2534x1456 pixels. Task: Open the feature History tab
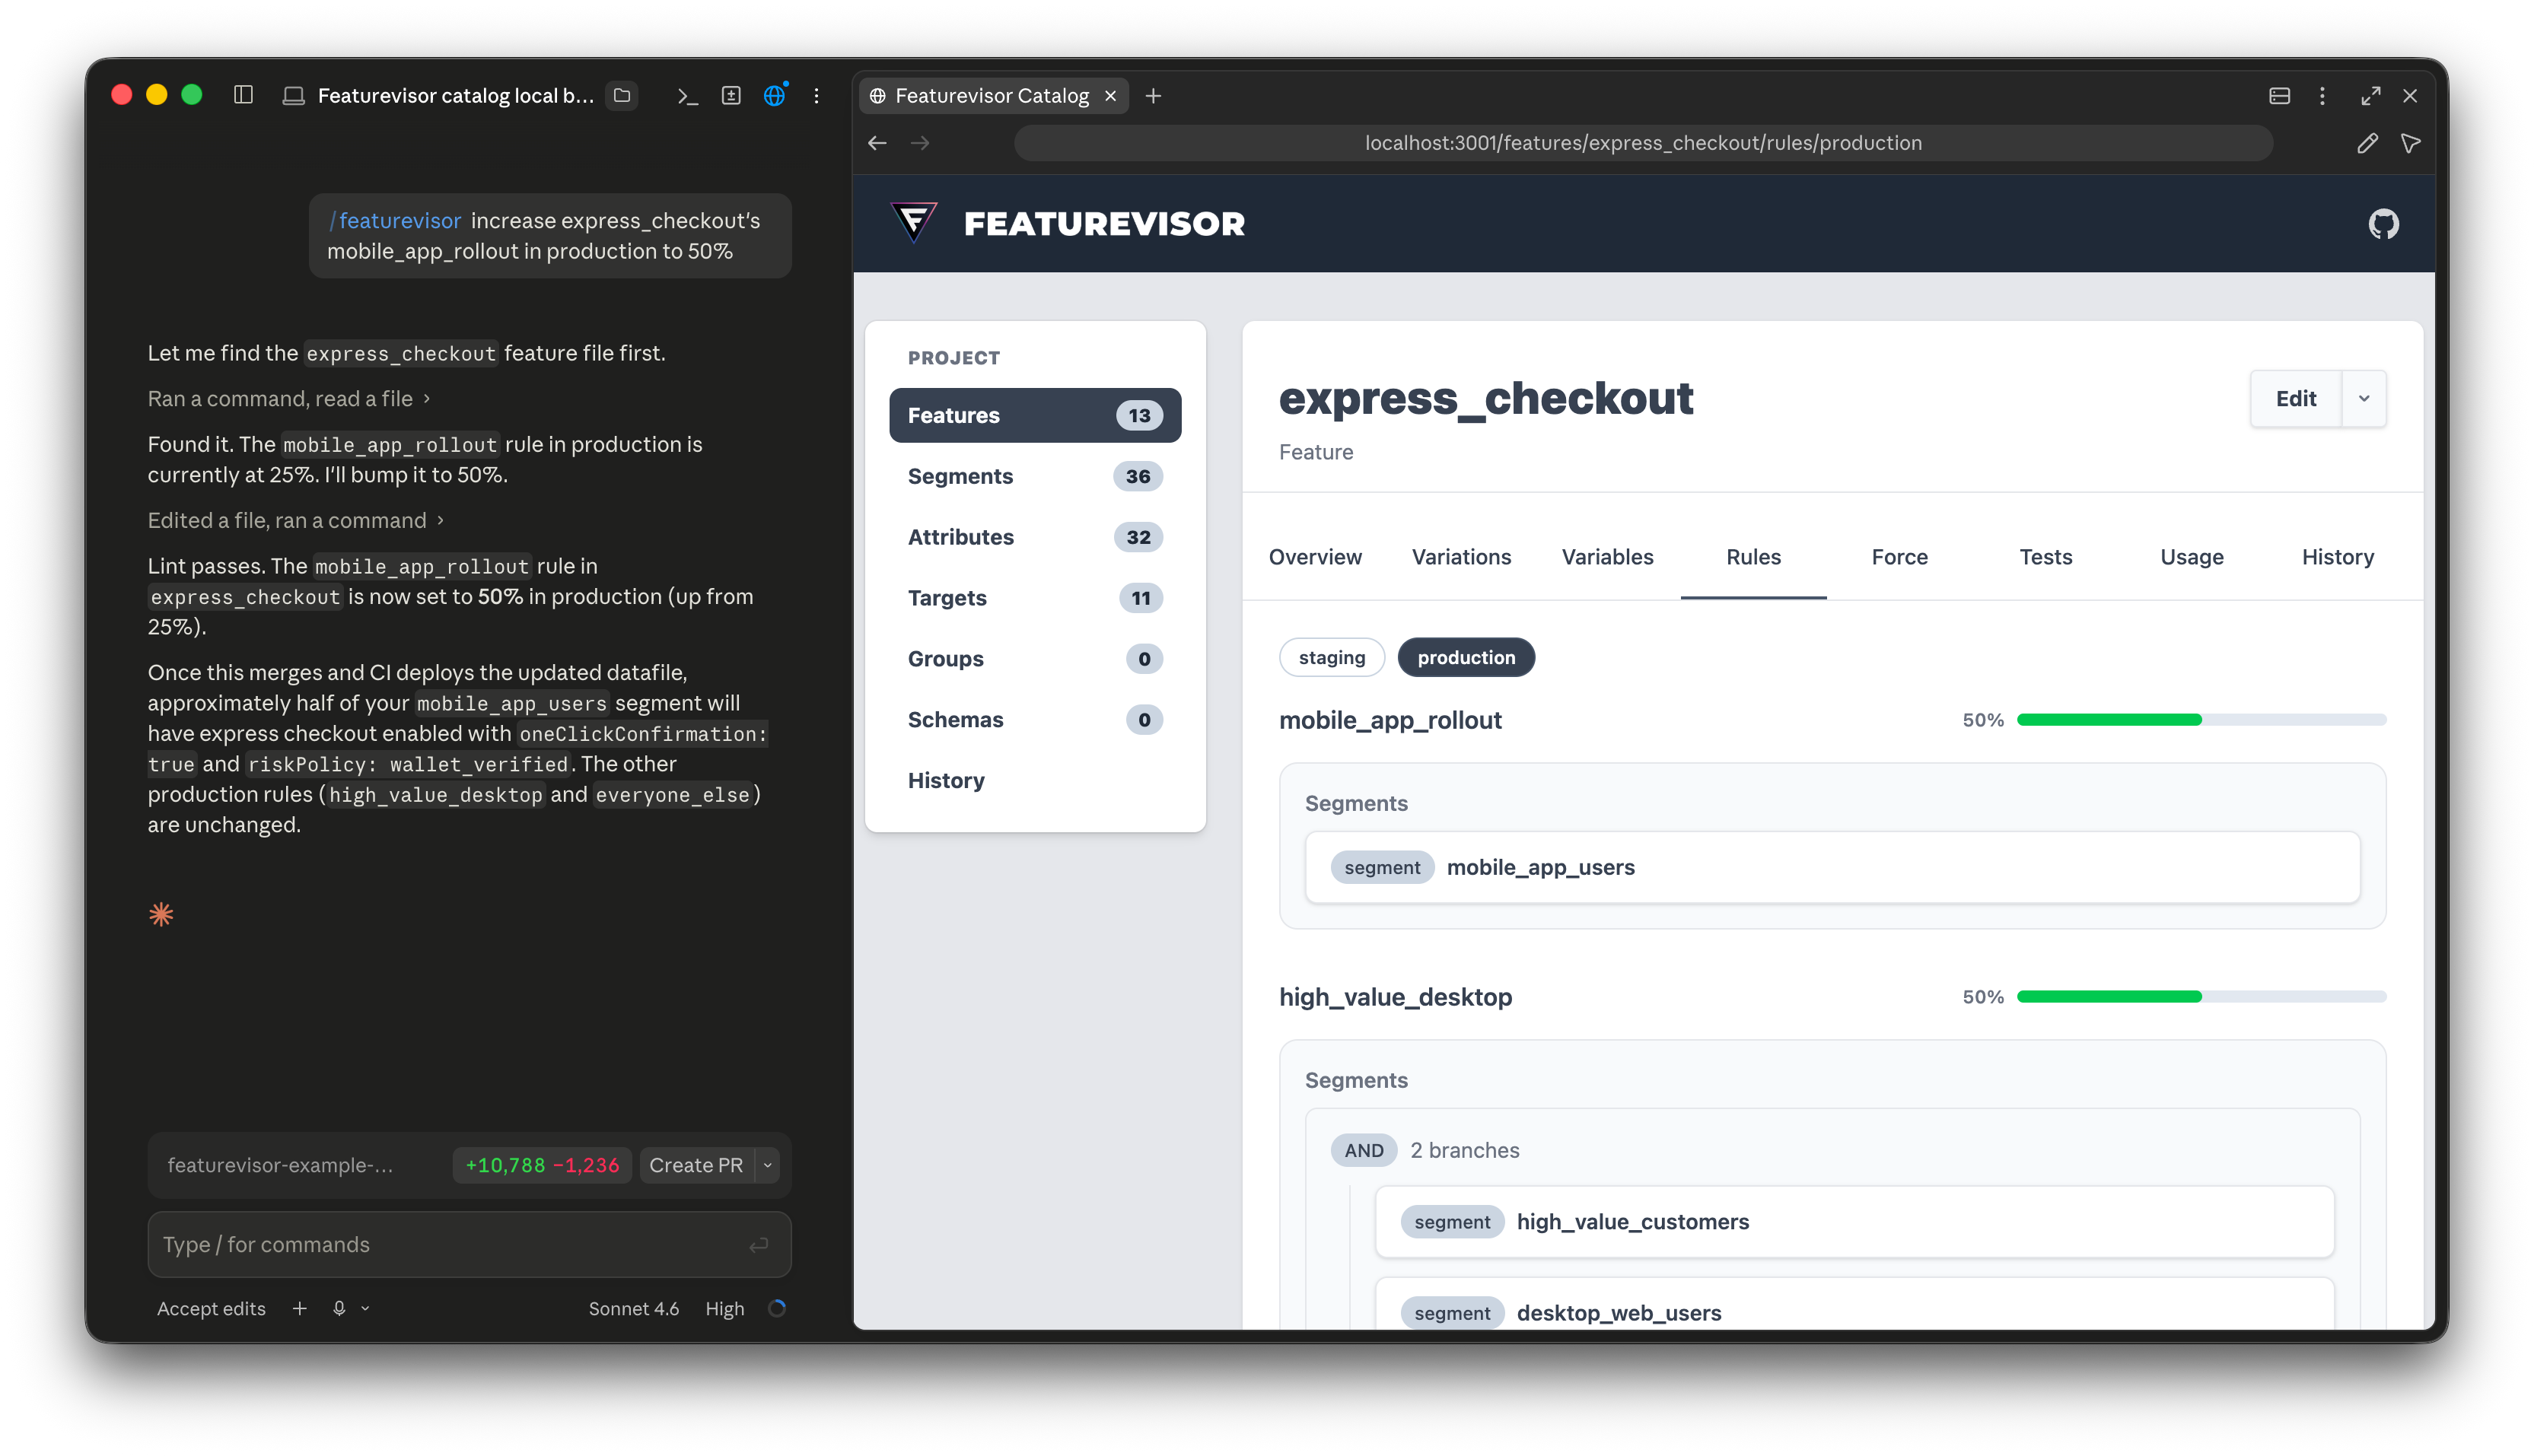click(x=2337, y=557)
